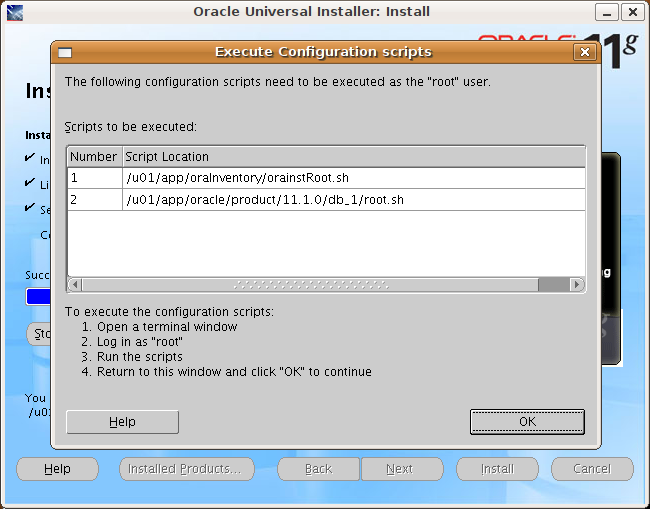650x509 pixels.
Task: Click the Next button in Installer window
Action: tap(402, 469)
